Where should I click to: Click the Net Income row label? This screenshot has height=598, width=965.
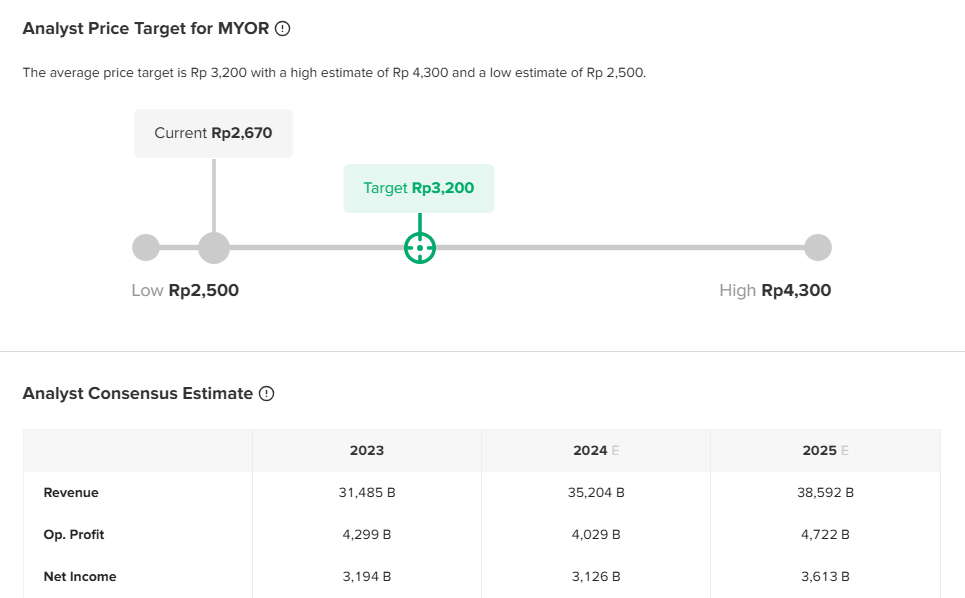click(x=80, y=577)
